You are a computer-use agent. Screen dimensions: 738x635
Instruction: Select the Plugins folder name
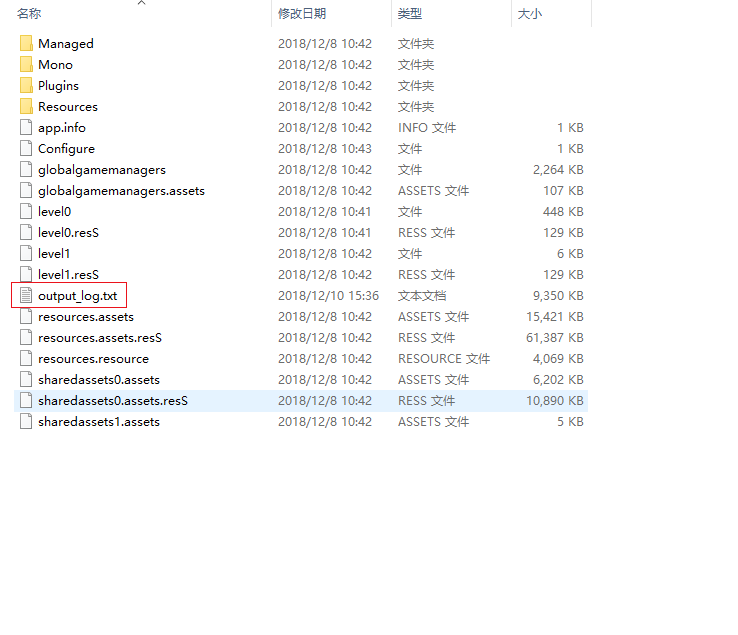tap(58, 86)
